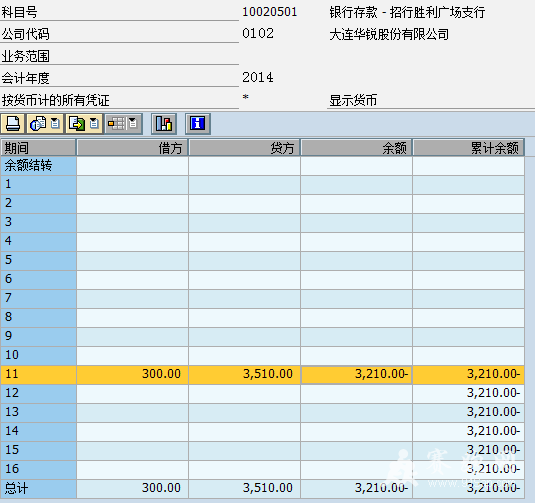535x503 pixels.
Task: Open the views dropdown arrow
Action: click(x=56, y=124)
